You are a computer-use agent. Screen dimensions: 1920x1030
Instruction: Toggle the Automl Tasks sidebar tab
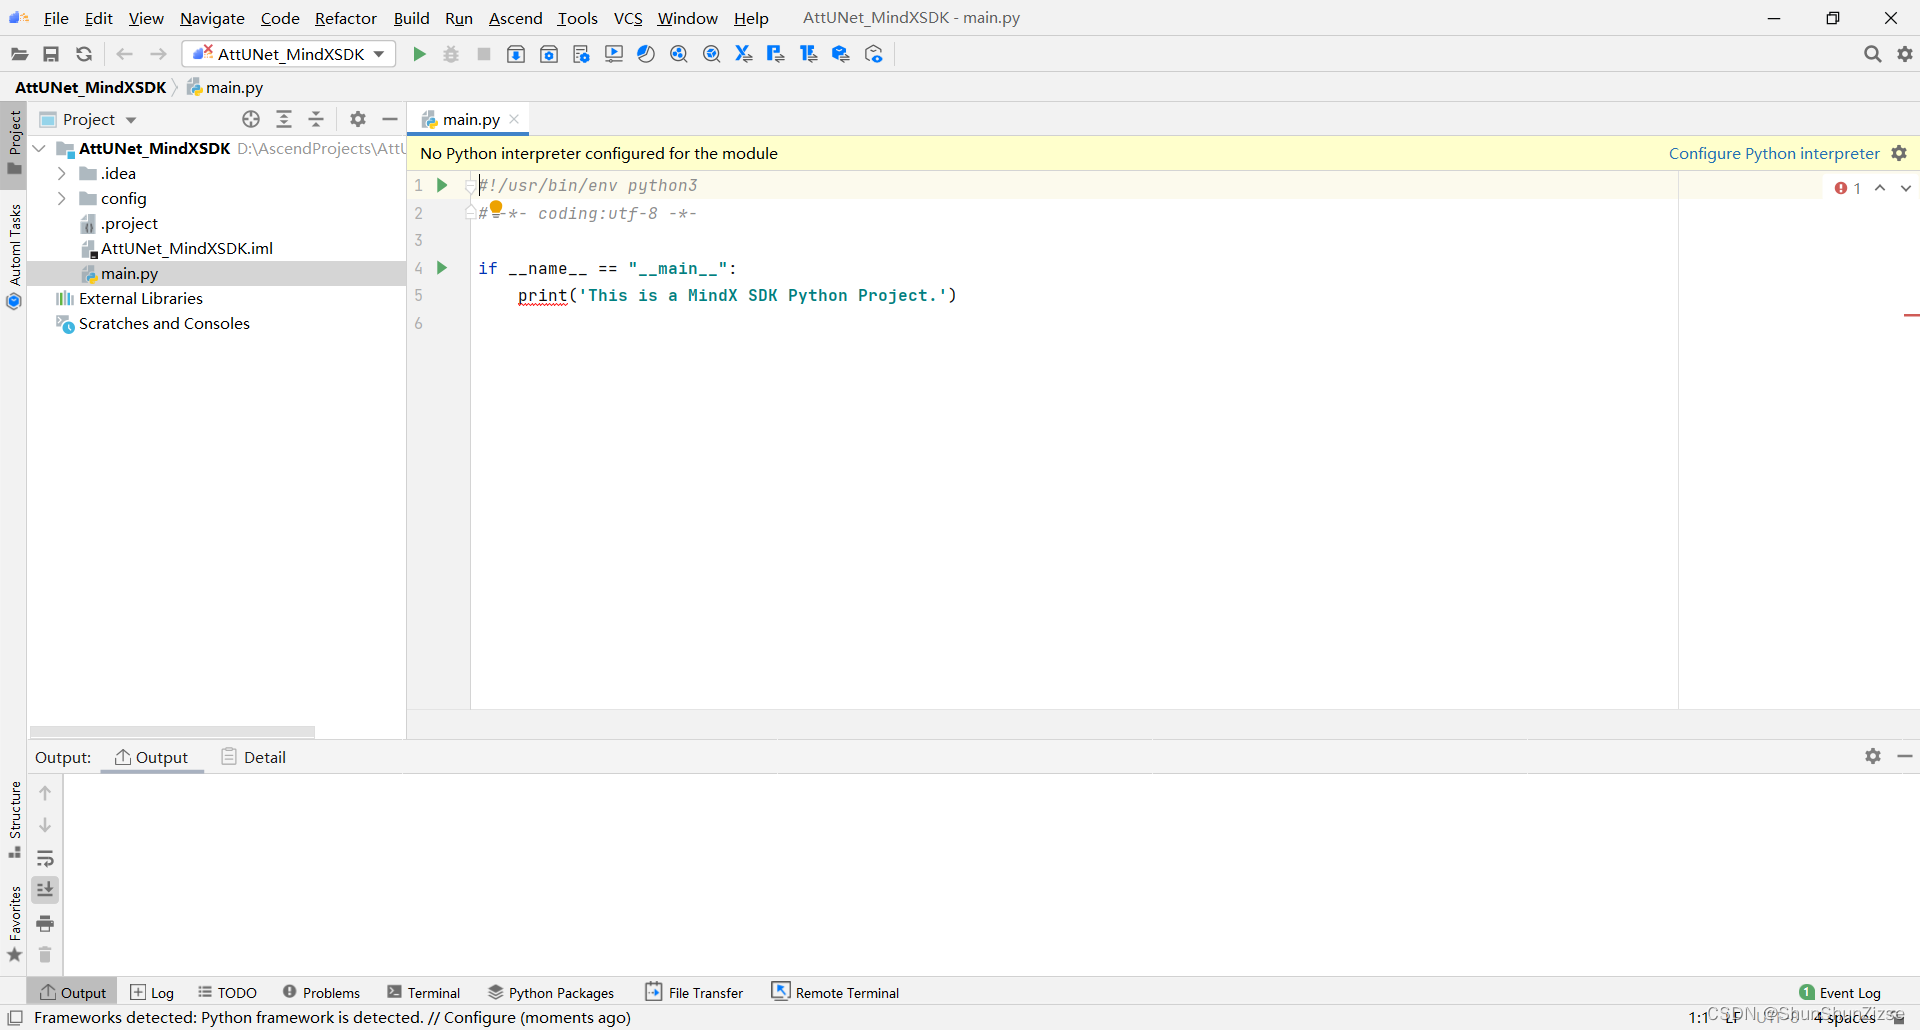point(14,256)
